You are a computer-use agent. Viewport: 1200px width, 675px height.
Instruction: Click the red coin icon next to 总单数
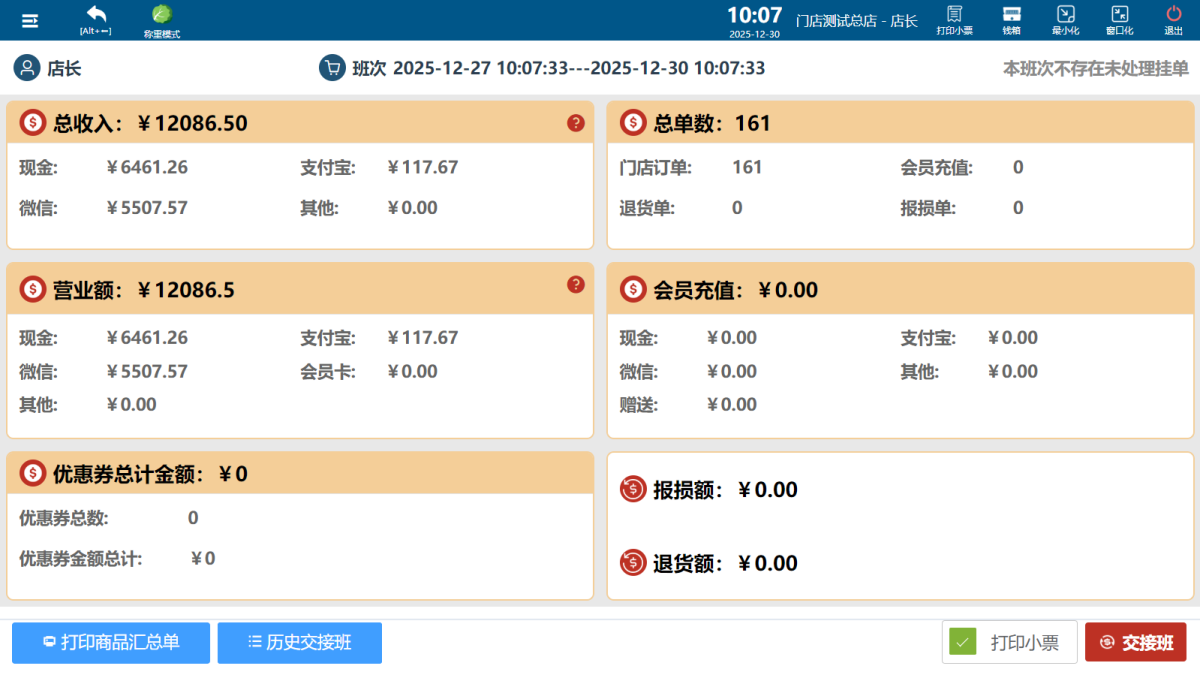(631, 122)
